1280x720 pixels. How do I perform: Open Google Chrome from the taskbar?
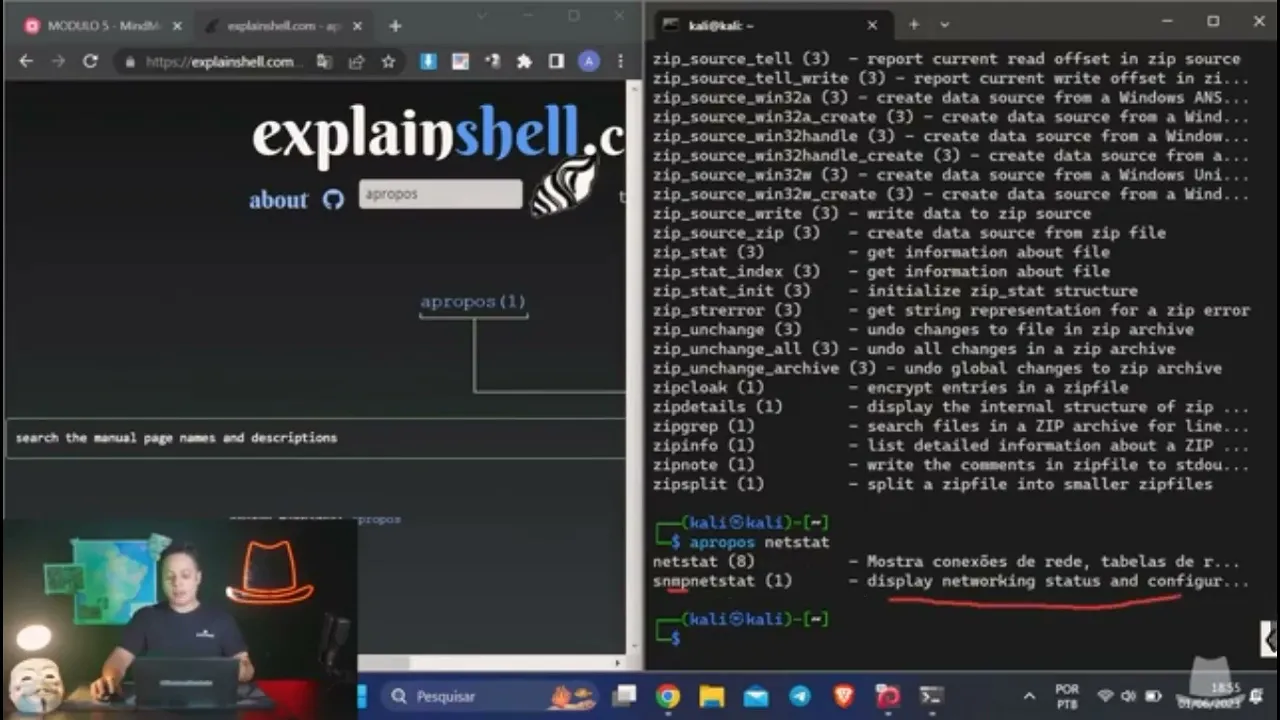[x=668, y=696]
